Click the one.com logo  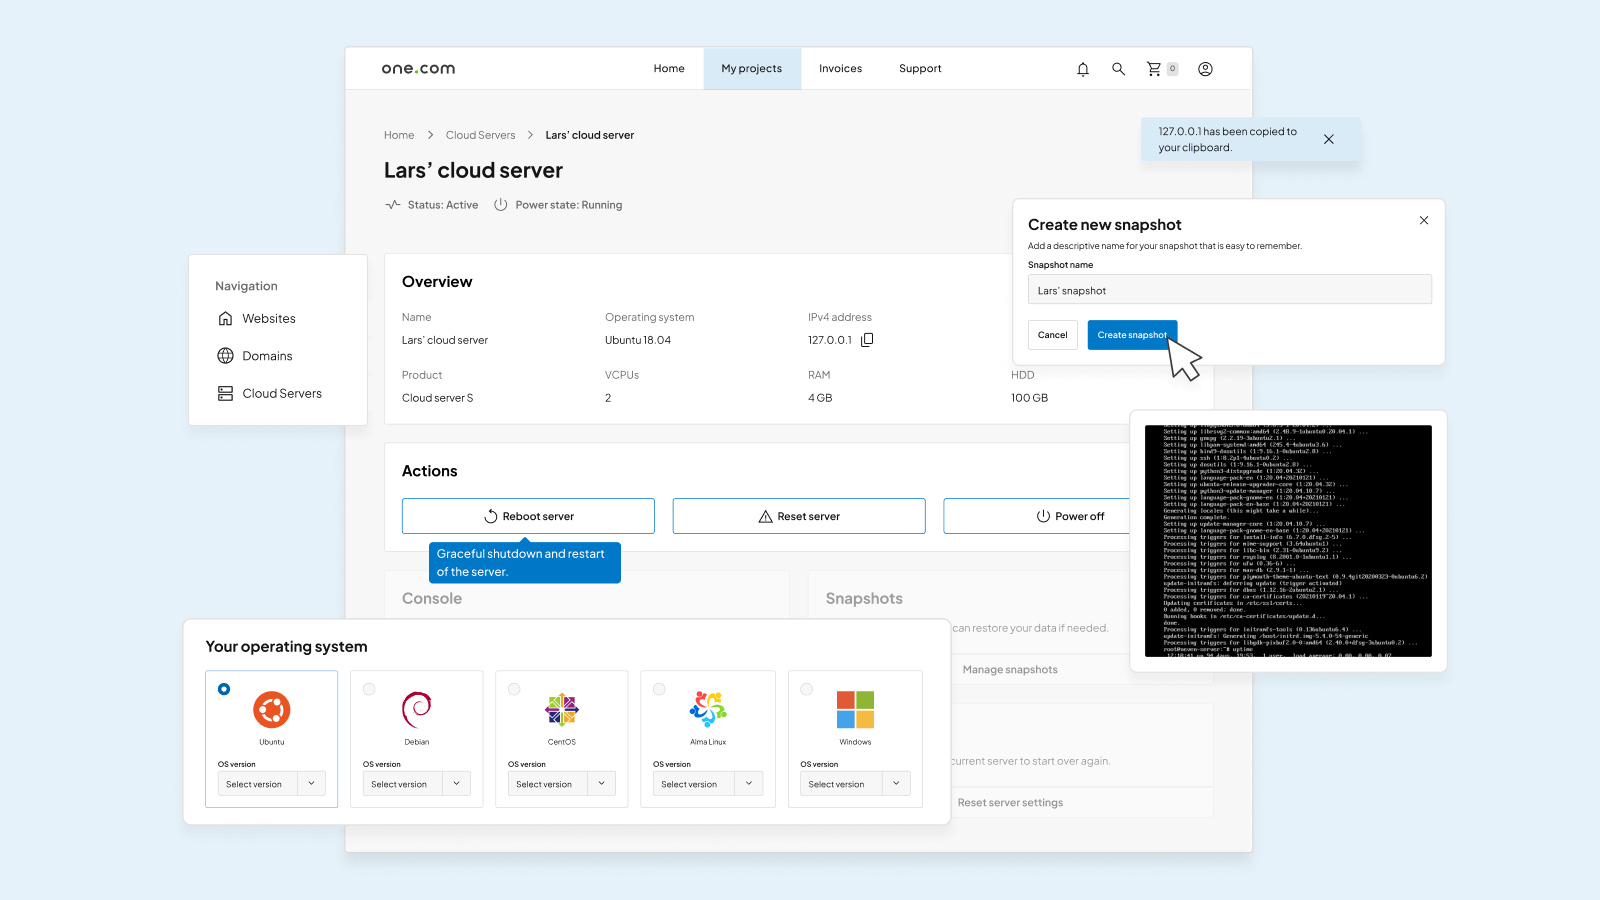[x=418, y=69]
